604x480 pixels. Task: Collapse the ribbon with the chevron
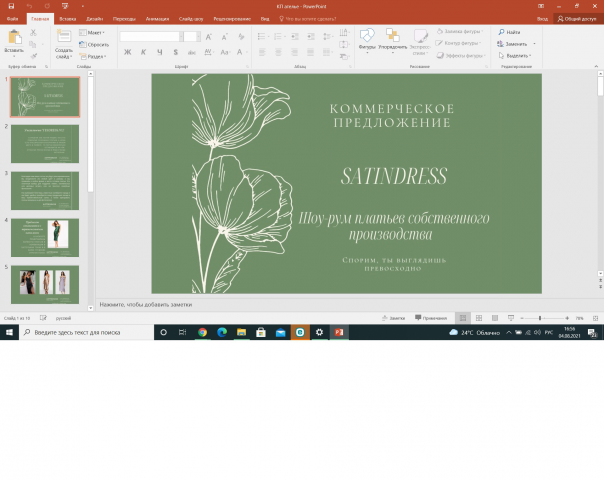[x=596, y=66]
